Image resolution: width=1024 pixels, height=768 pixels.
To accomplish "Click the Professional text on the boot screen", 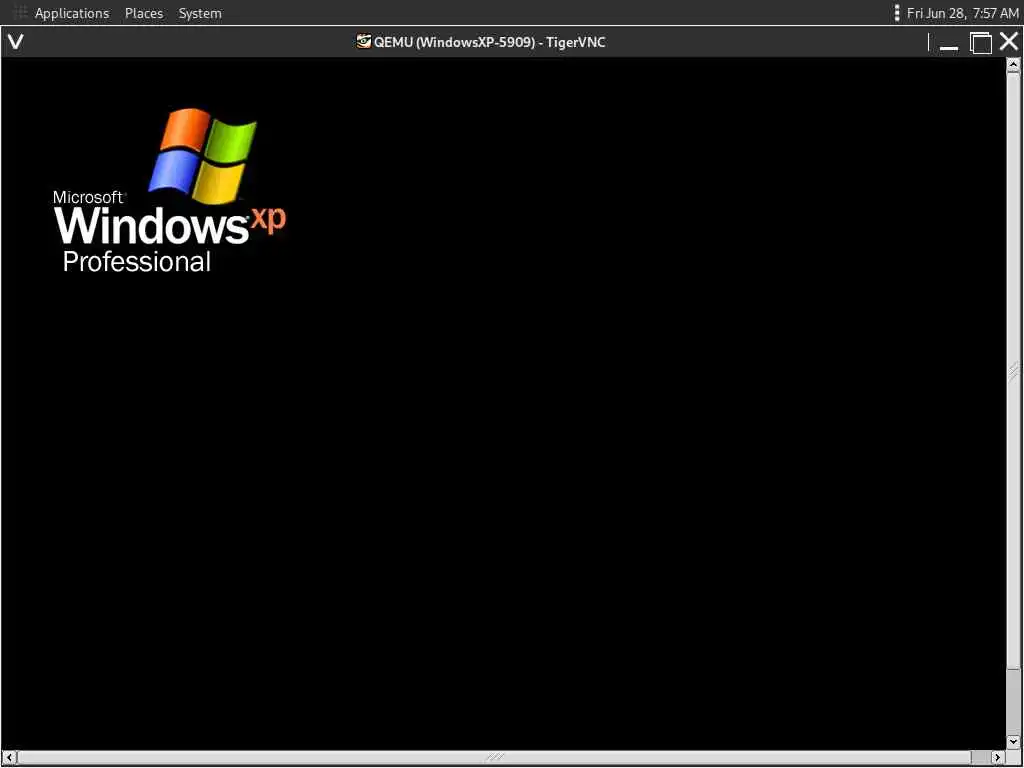I will point(136,263).
